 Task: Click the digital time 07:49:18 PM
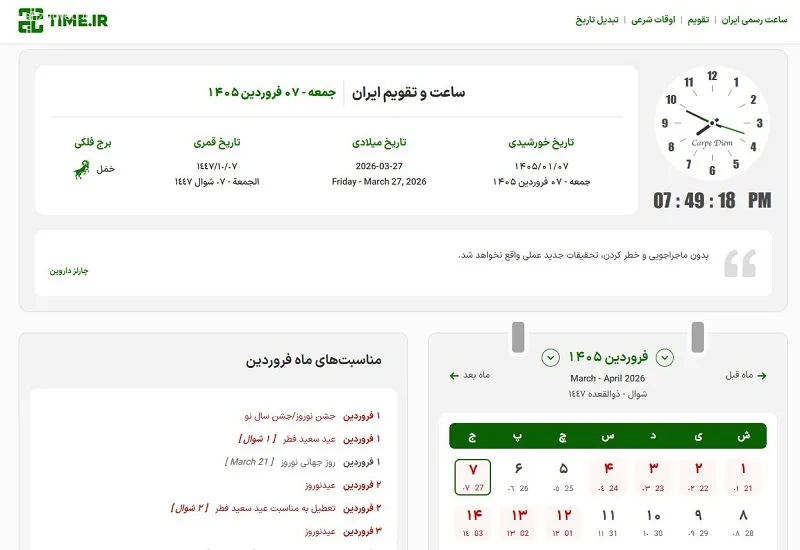pos(712,201)
